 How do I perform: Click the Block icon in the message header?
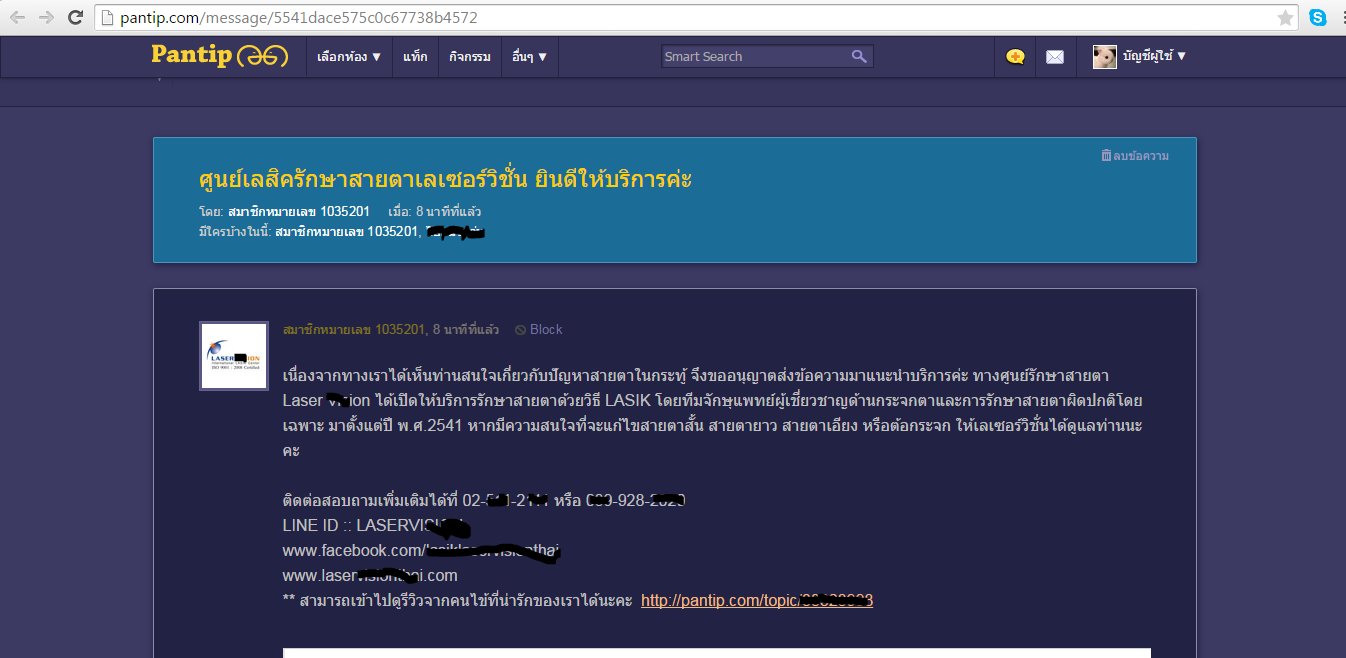[x=520, y=330]
